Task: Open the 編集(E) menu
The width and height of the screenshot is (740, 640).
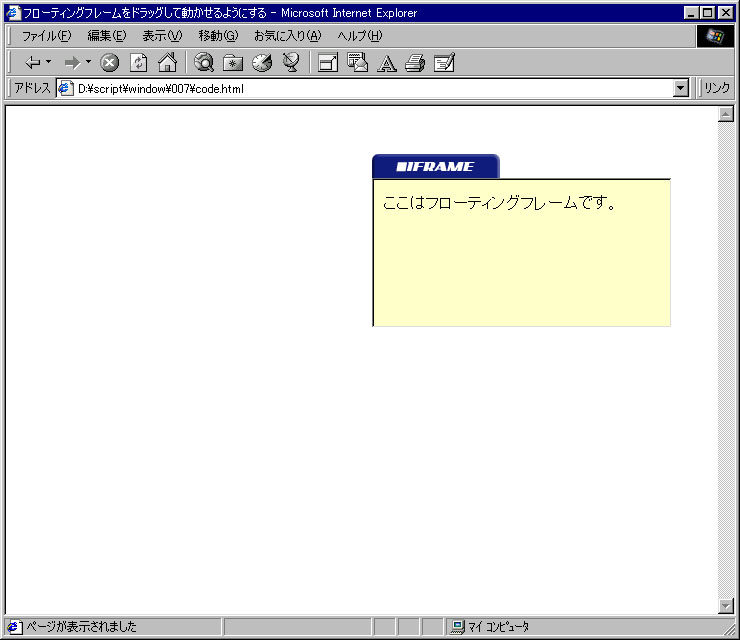Action: coord(107,35)
